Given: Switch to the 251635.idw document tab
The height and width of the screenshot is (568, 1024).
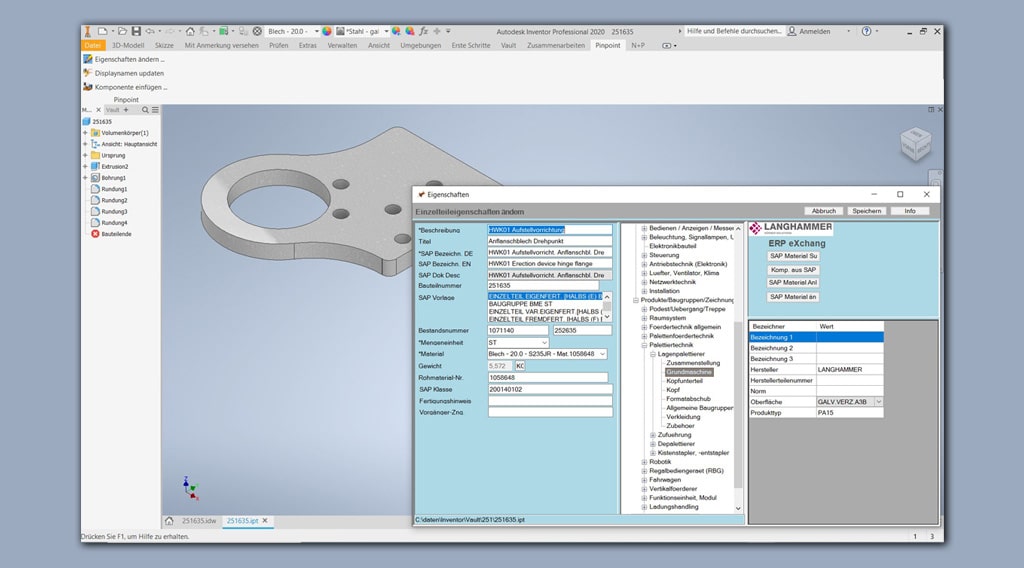Looking at the screenshot, I should [x=197, y=521].
